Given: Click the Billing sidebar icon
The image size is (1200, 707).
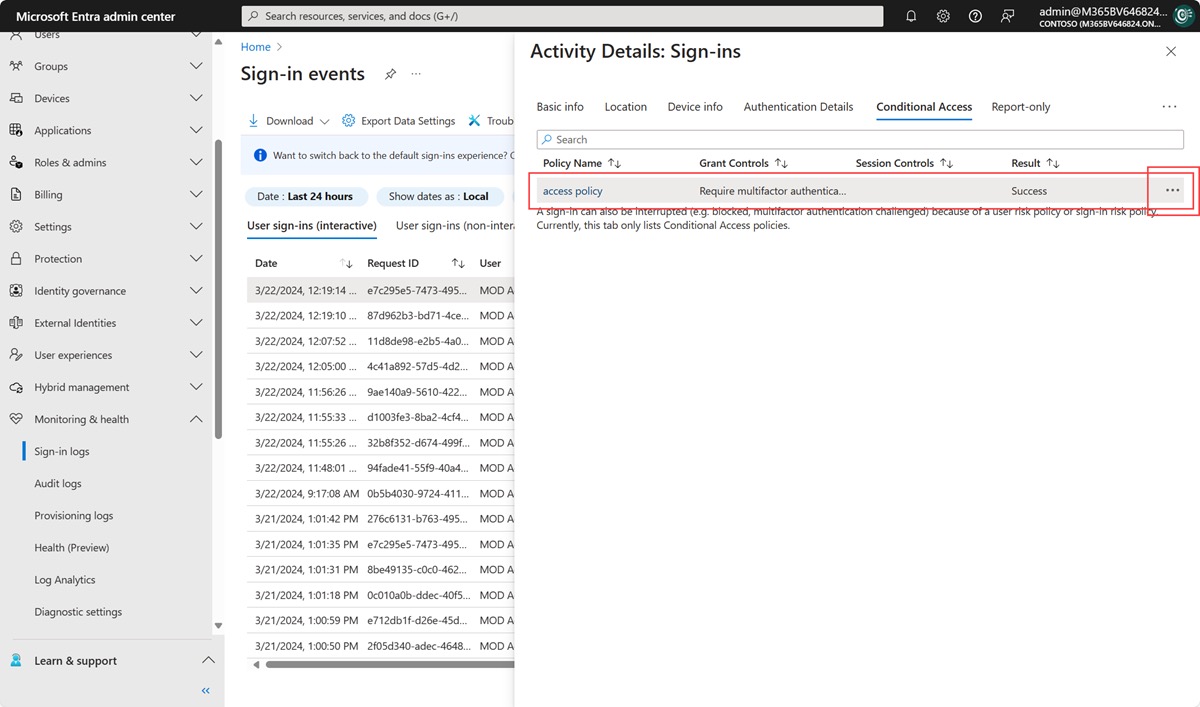Looking at the screenshot, I should pyautogui.click(x=16, y=194).
